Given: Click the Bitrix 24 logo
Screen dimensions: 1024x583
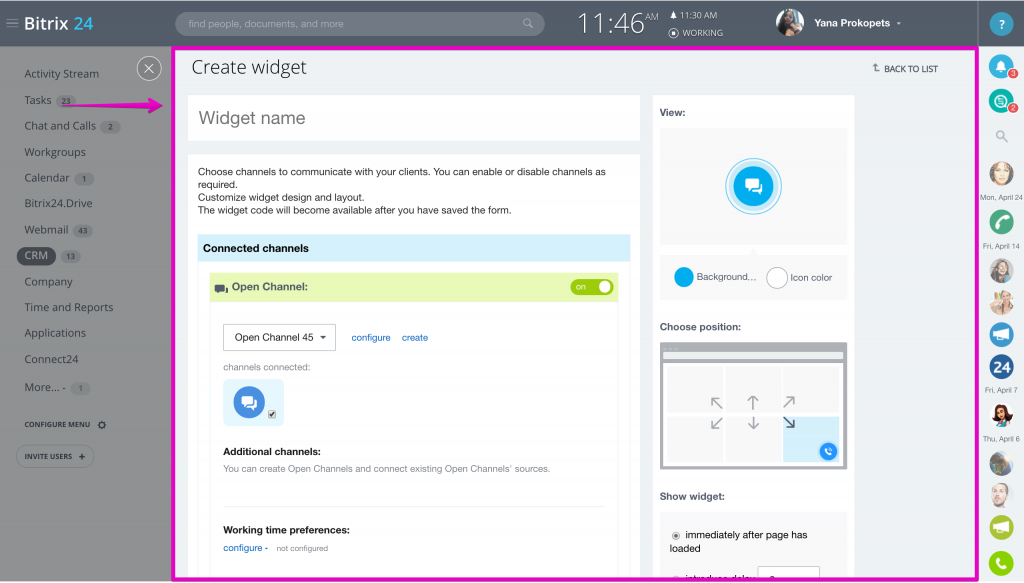Looking at the screenshot, I should tap(59, 24).
